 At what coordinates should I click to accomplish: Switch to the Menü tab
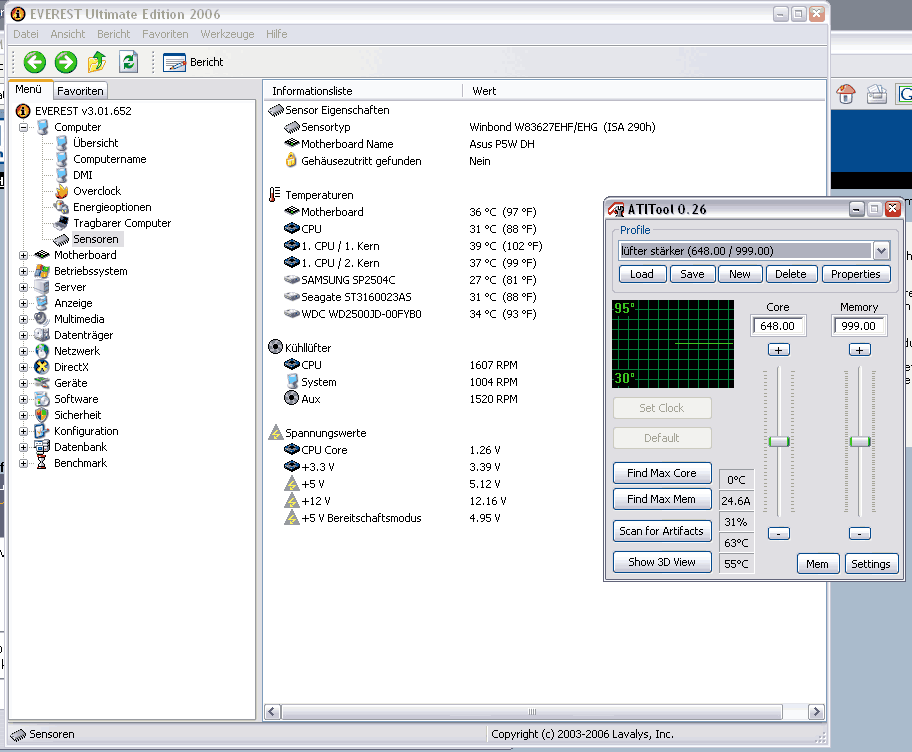(28, 90)
